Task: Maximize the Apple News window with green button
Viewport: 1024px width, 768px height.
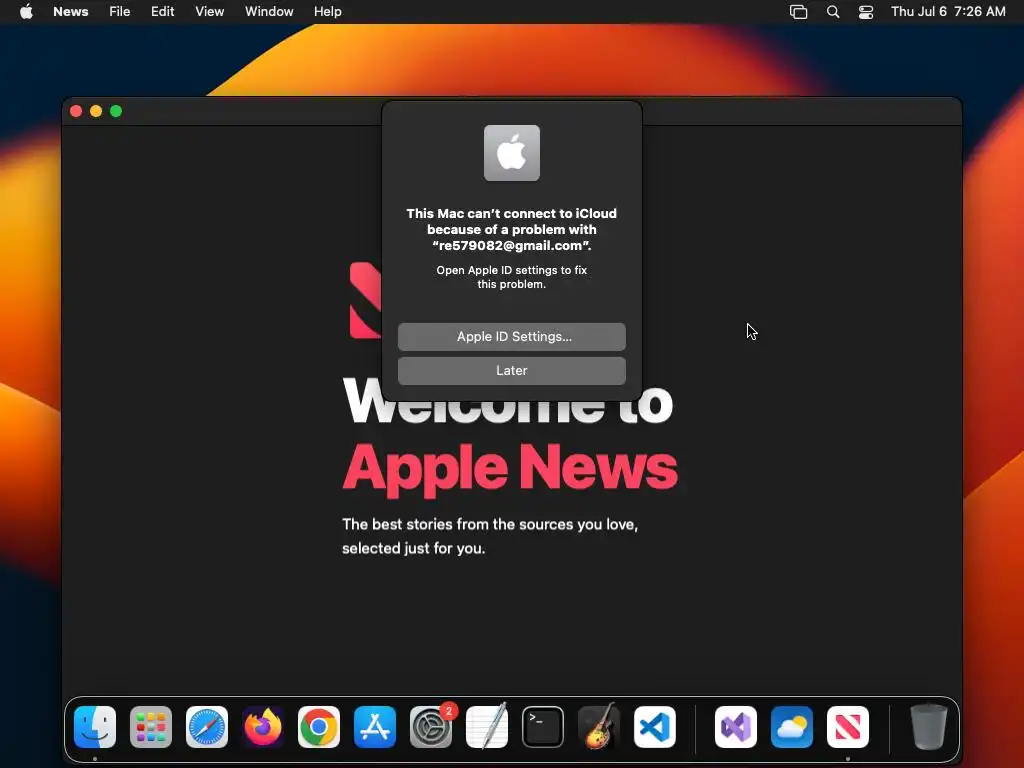Action: 116,111
